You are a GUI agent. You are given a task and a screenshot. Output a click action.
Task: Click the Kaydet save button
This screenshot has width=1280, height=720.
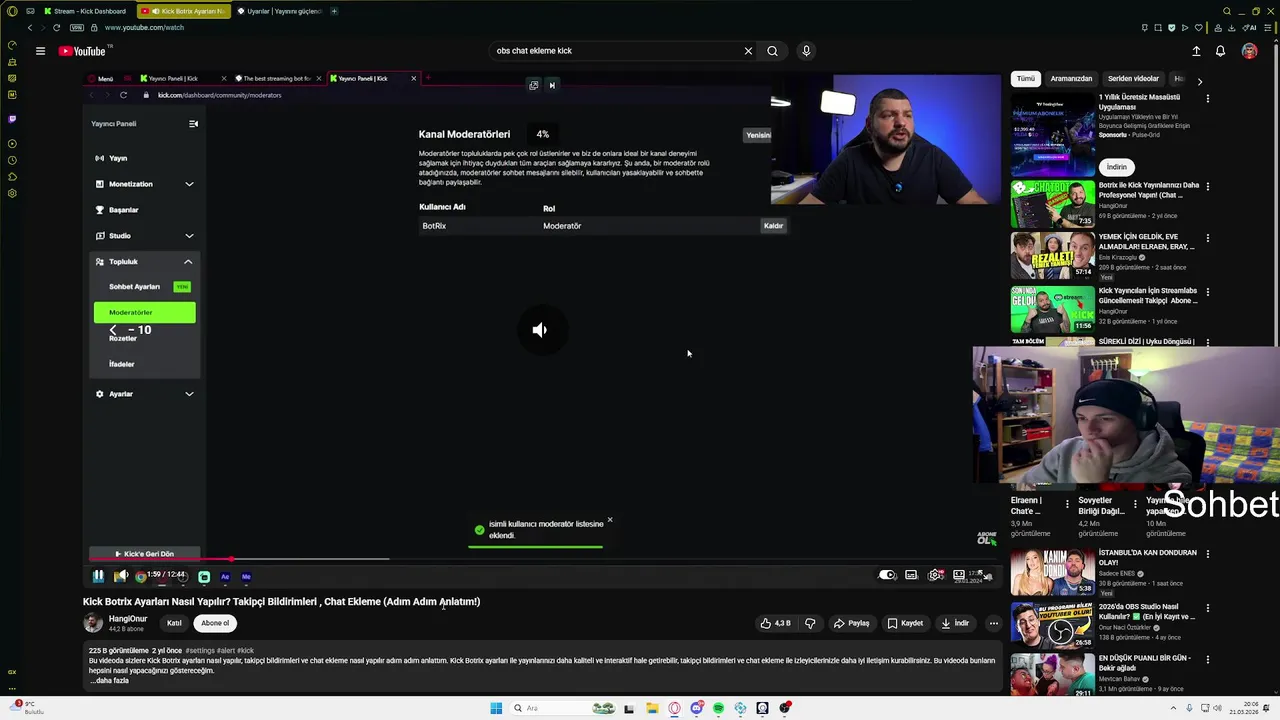[x=905, y=623]
